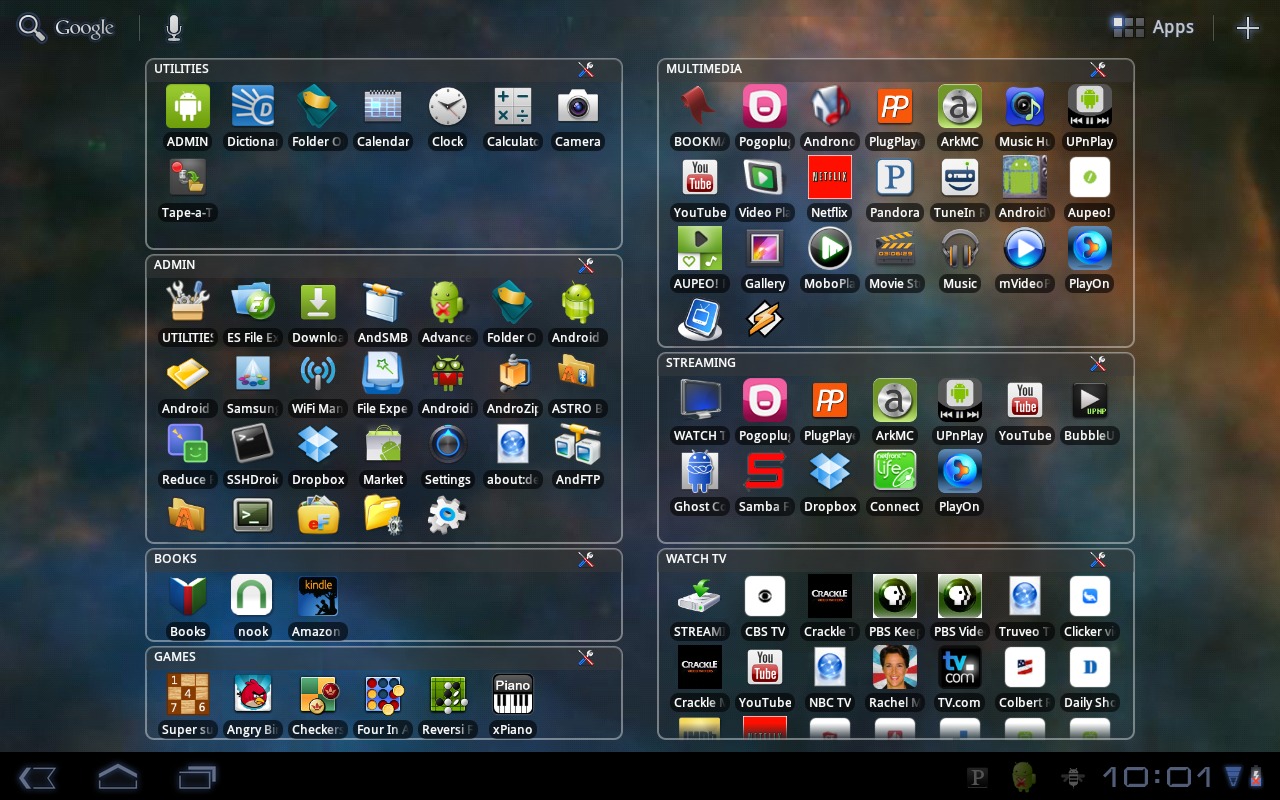Launch the AndSMB app
1280x800 pixels.
tap(383, 313)
